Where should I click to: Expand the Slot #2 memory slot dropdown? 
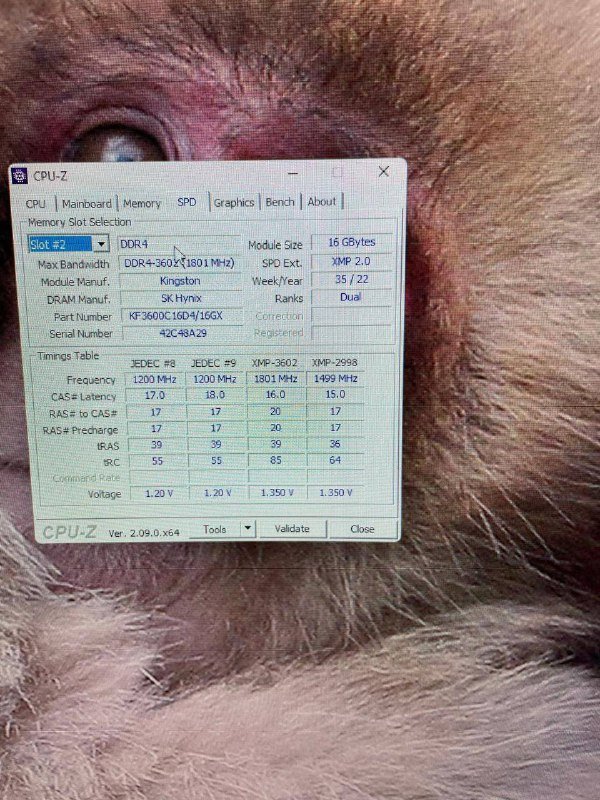[x=100, y=244]
